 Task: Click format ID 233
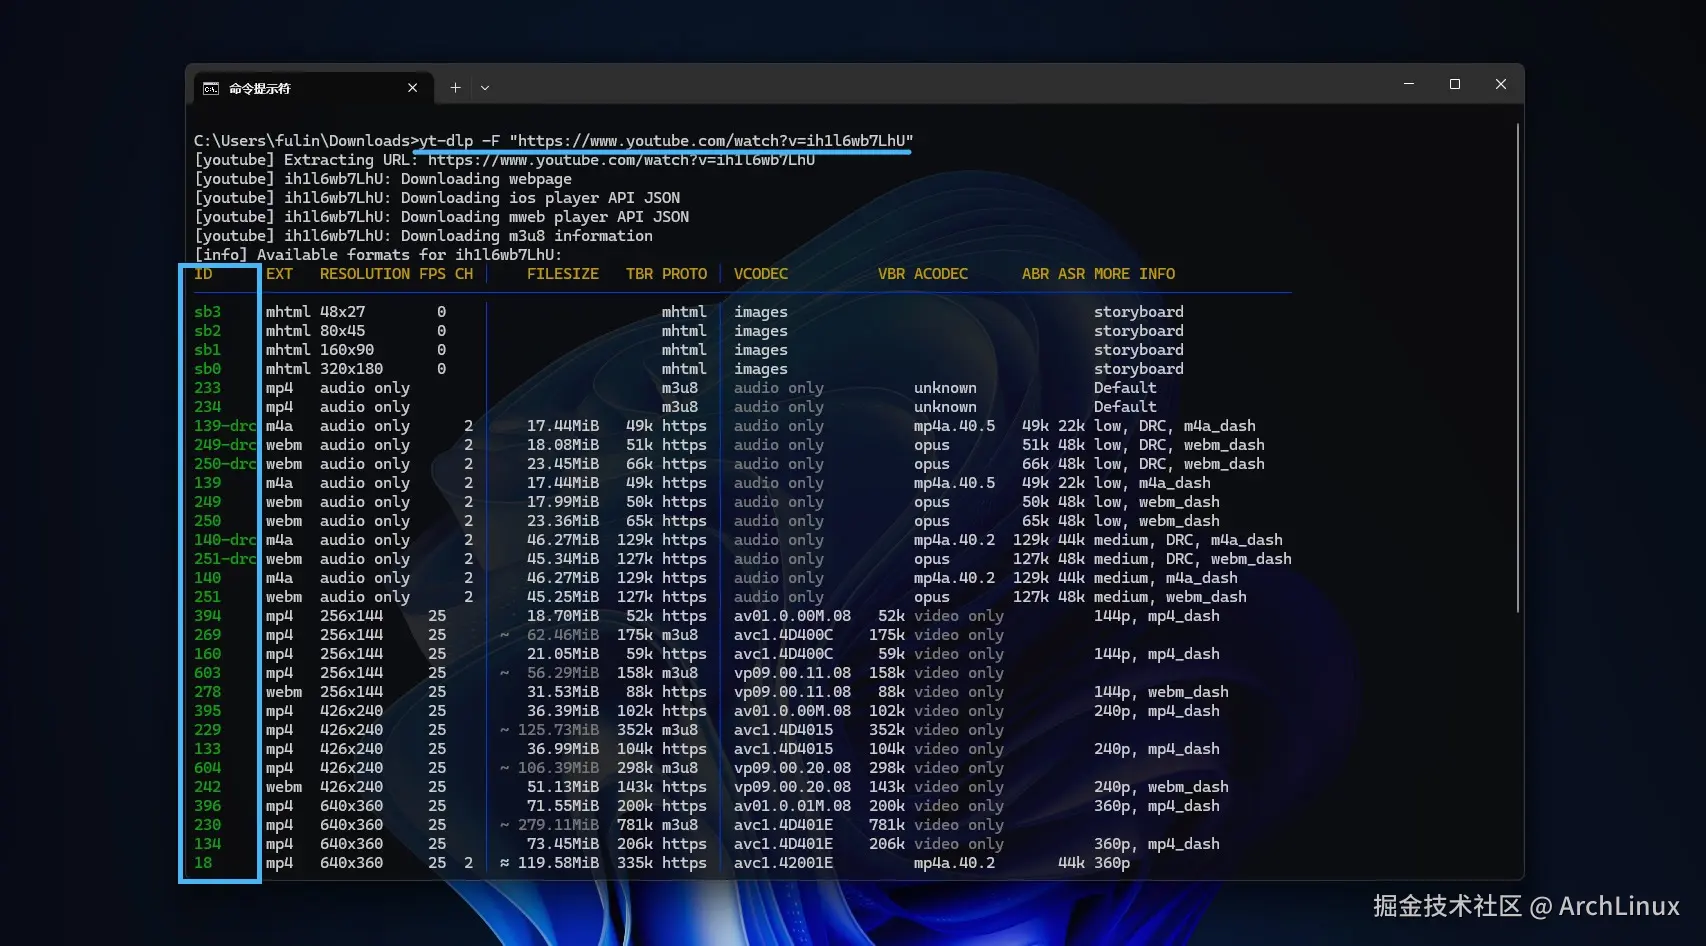click(207, 388)
